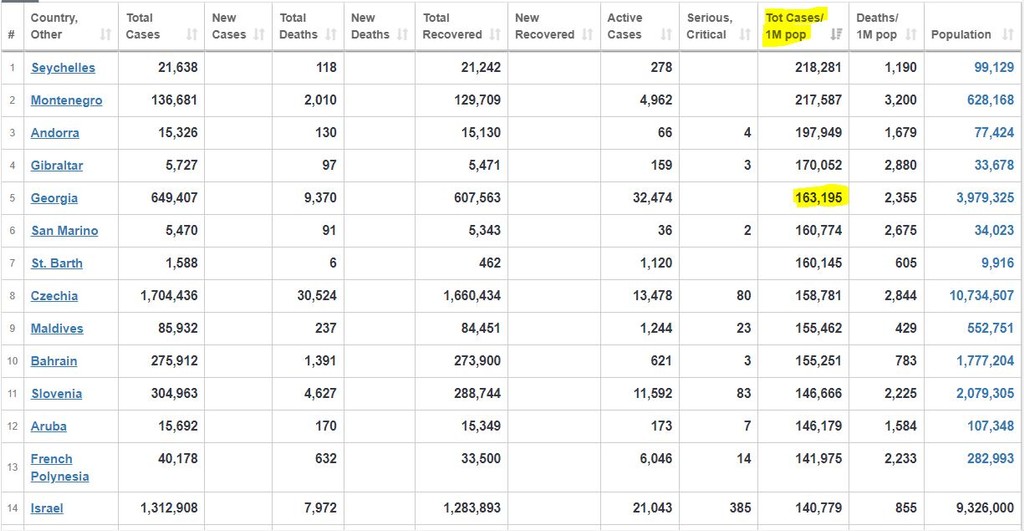Screen dimensions: 1024x531
Task: Click the Country, Other column header
Action: (54, 26)
